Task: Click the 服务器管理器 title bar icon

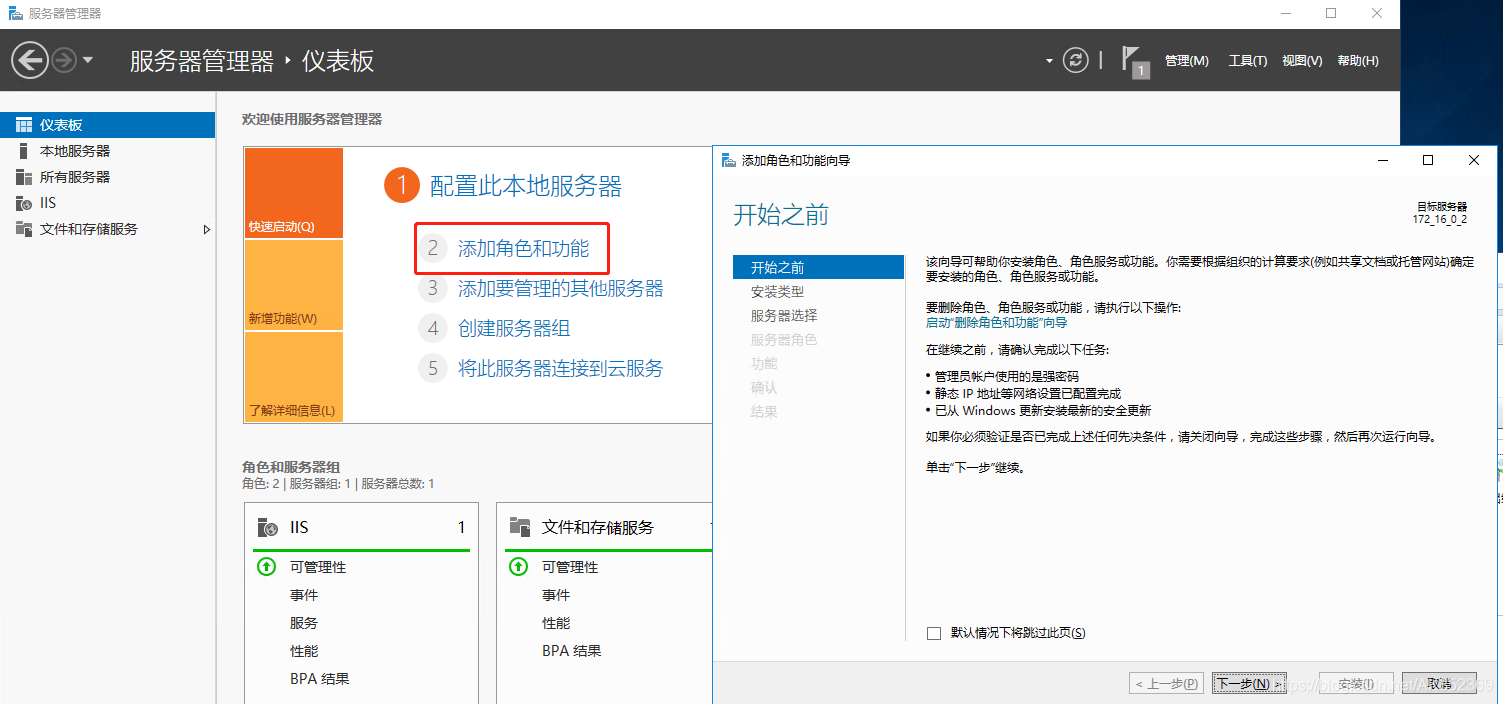Action: [15, 13]
